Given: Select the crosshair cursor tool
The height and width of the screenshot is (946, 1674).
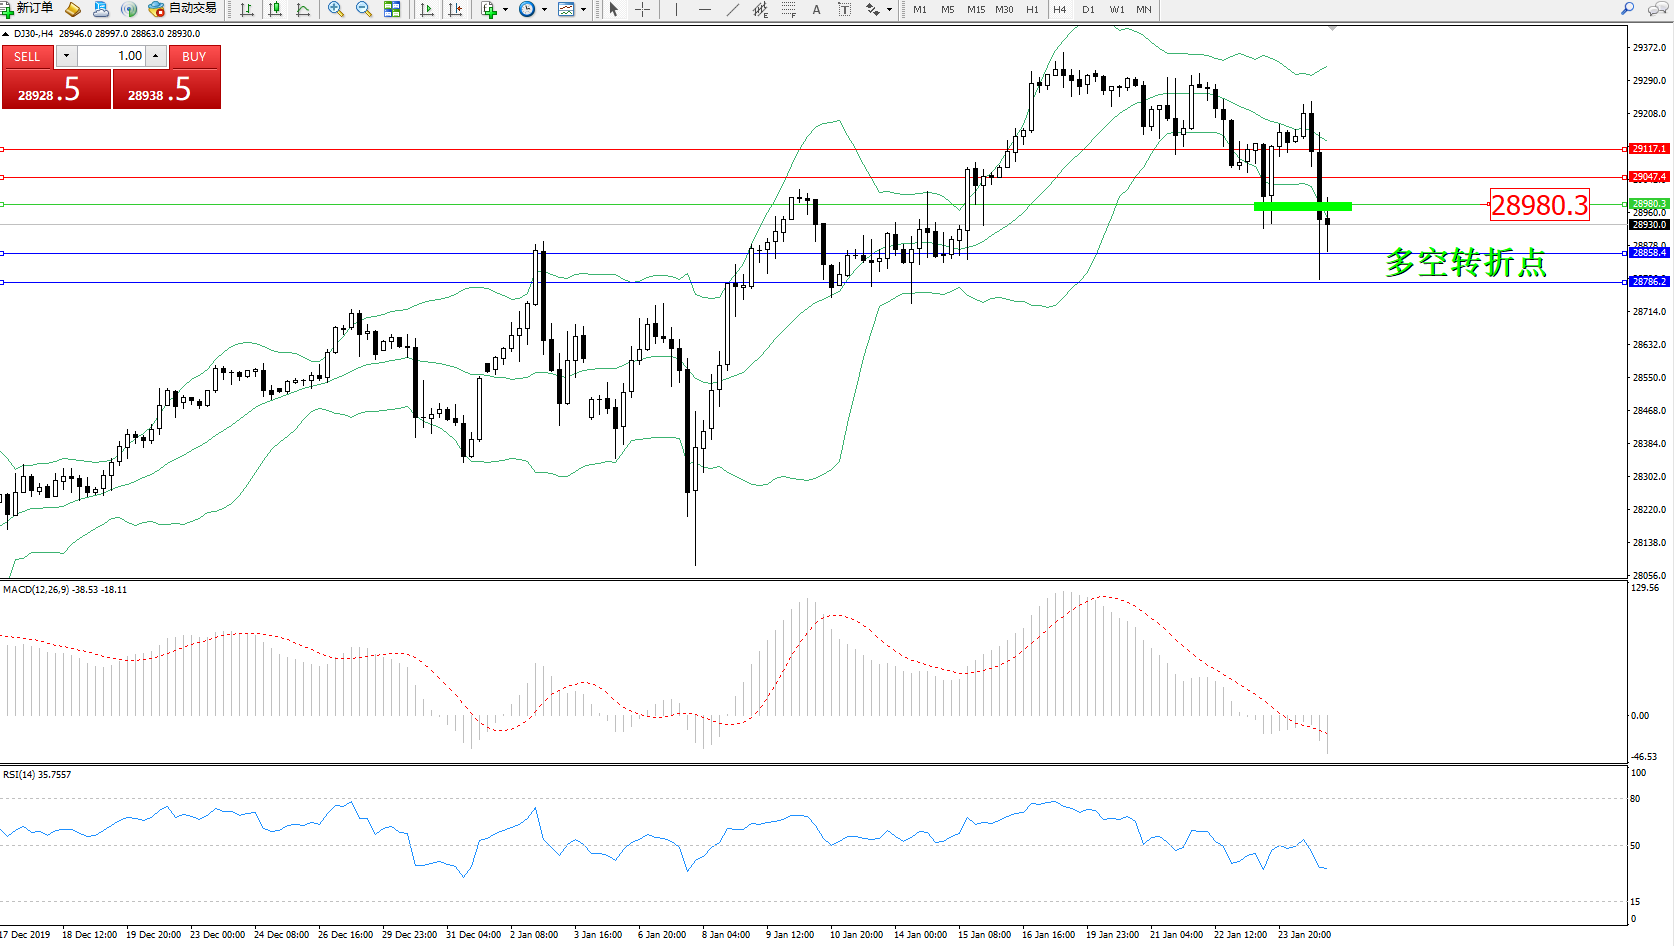Looking at the screenshot, I should point(642,9).
